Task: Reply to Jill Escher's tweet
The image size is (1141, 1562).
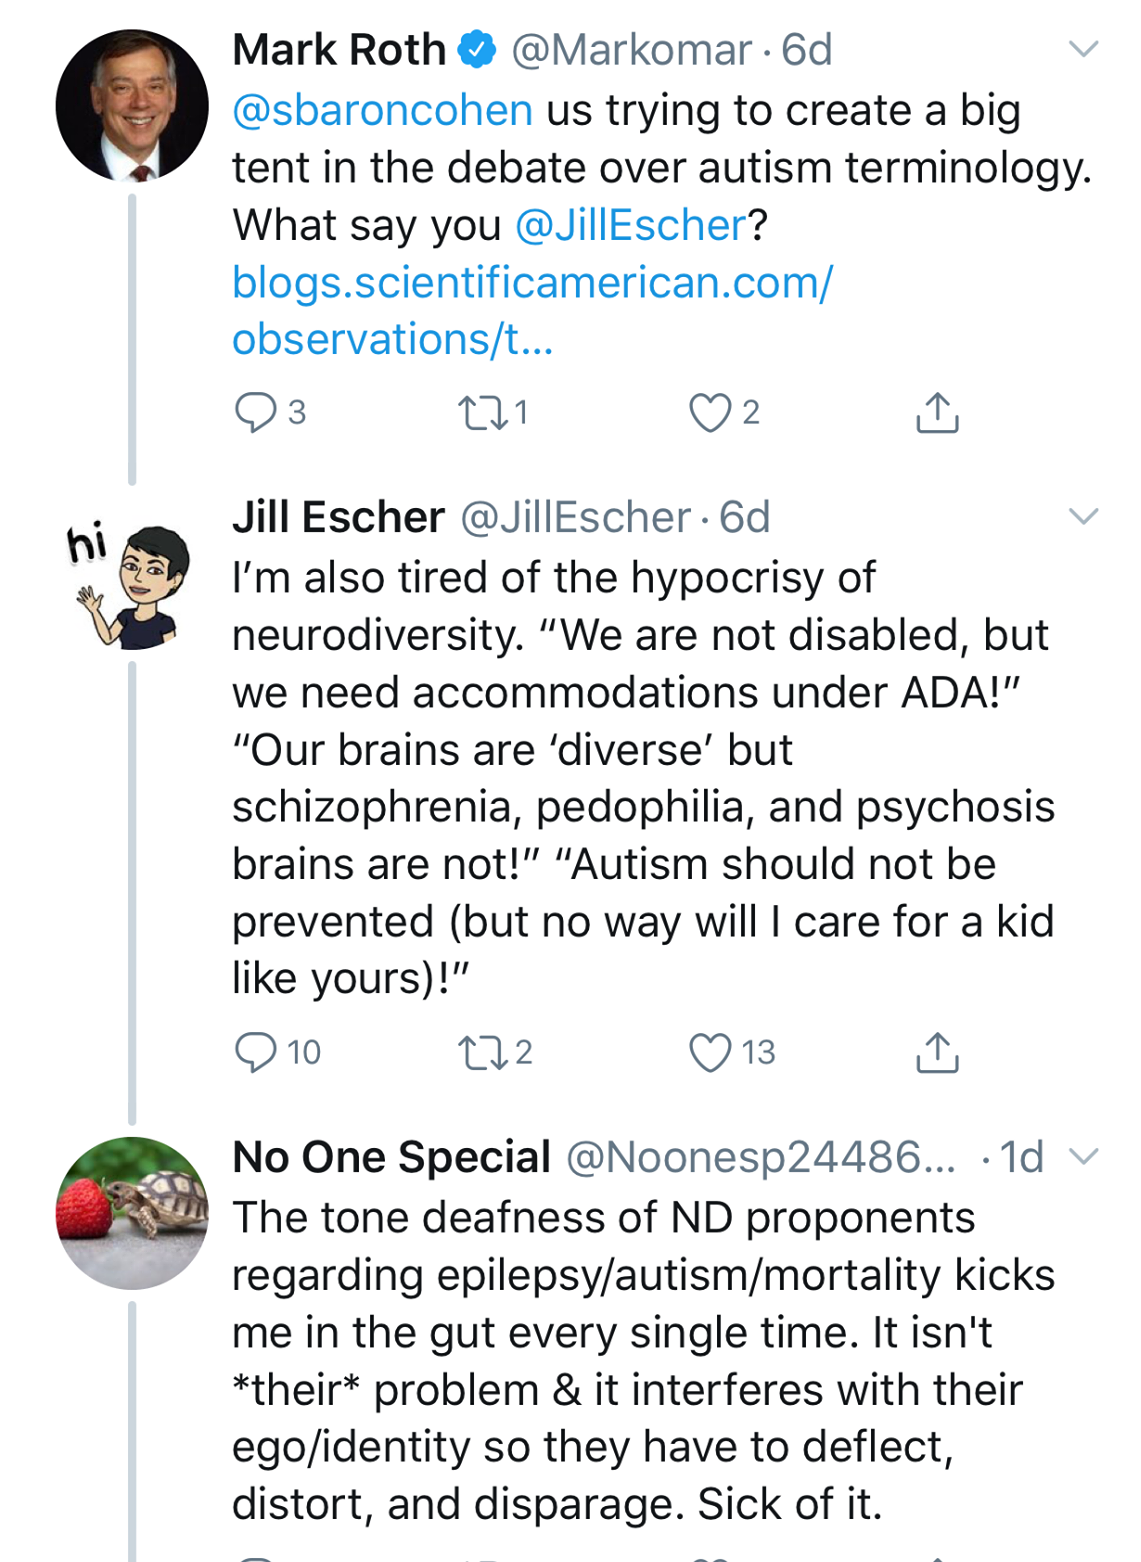Action: 255,1052
